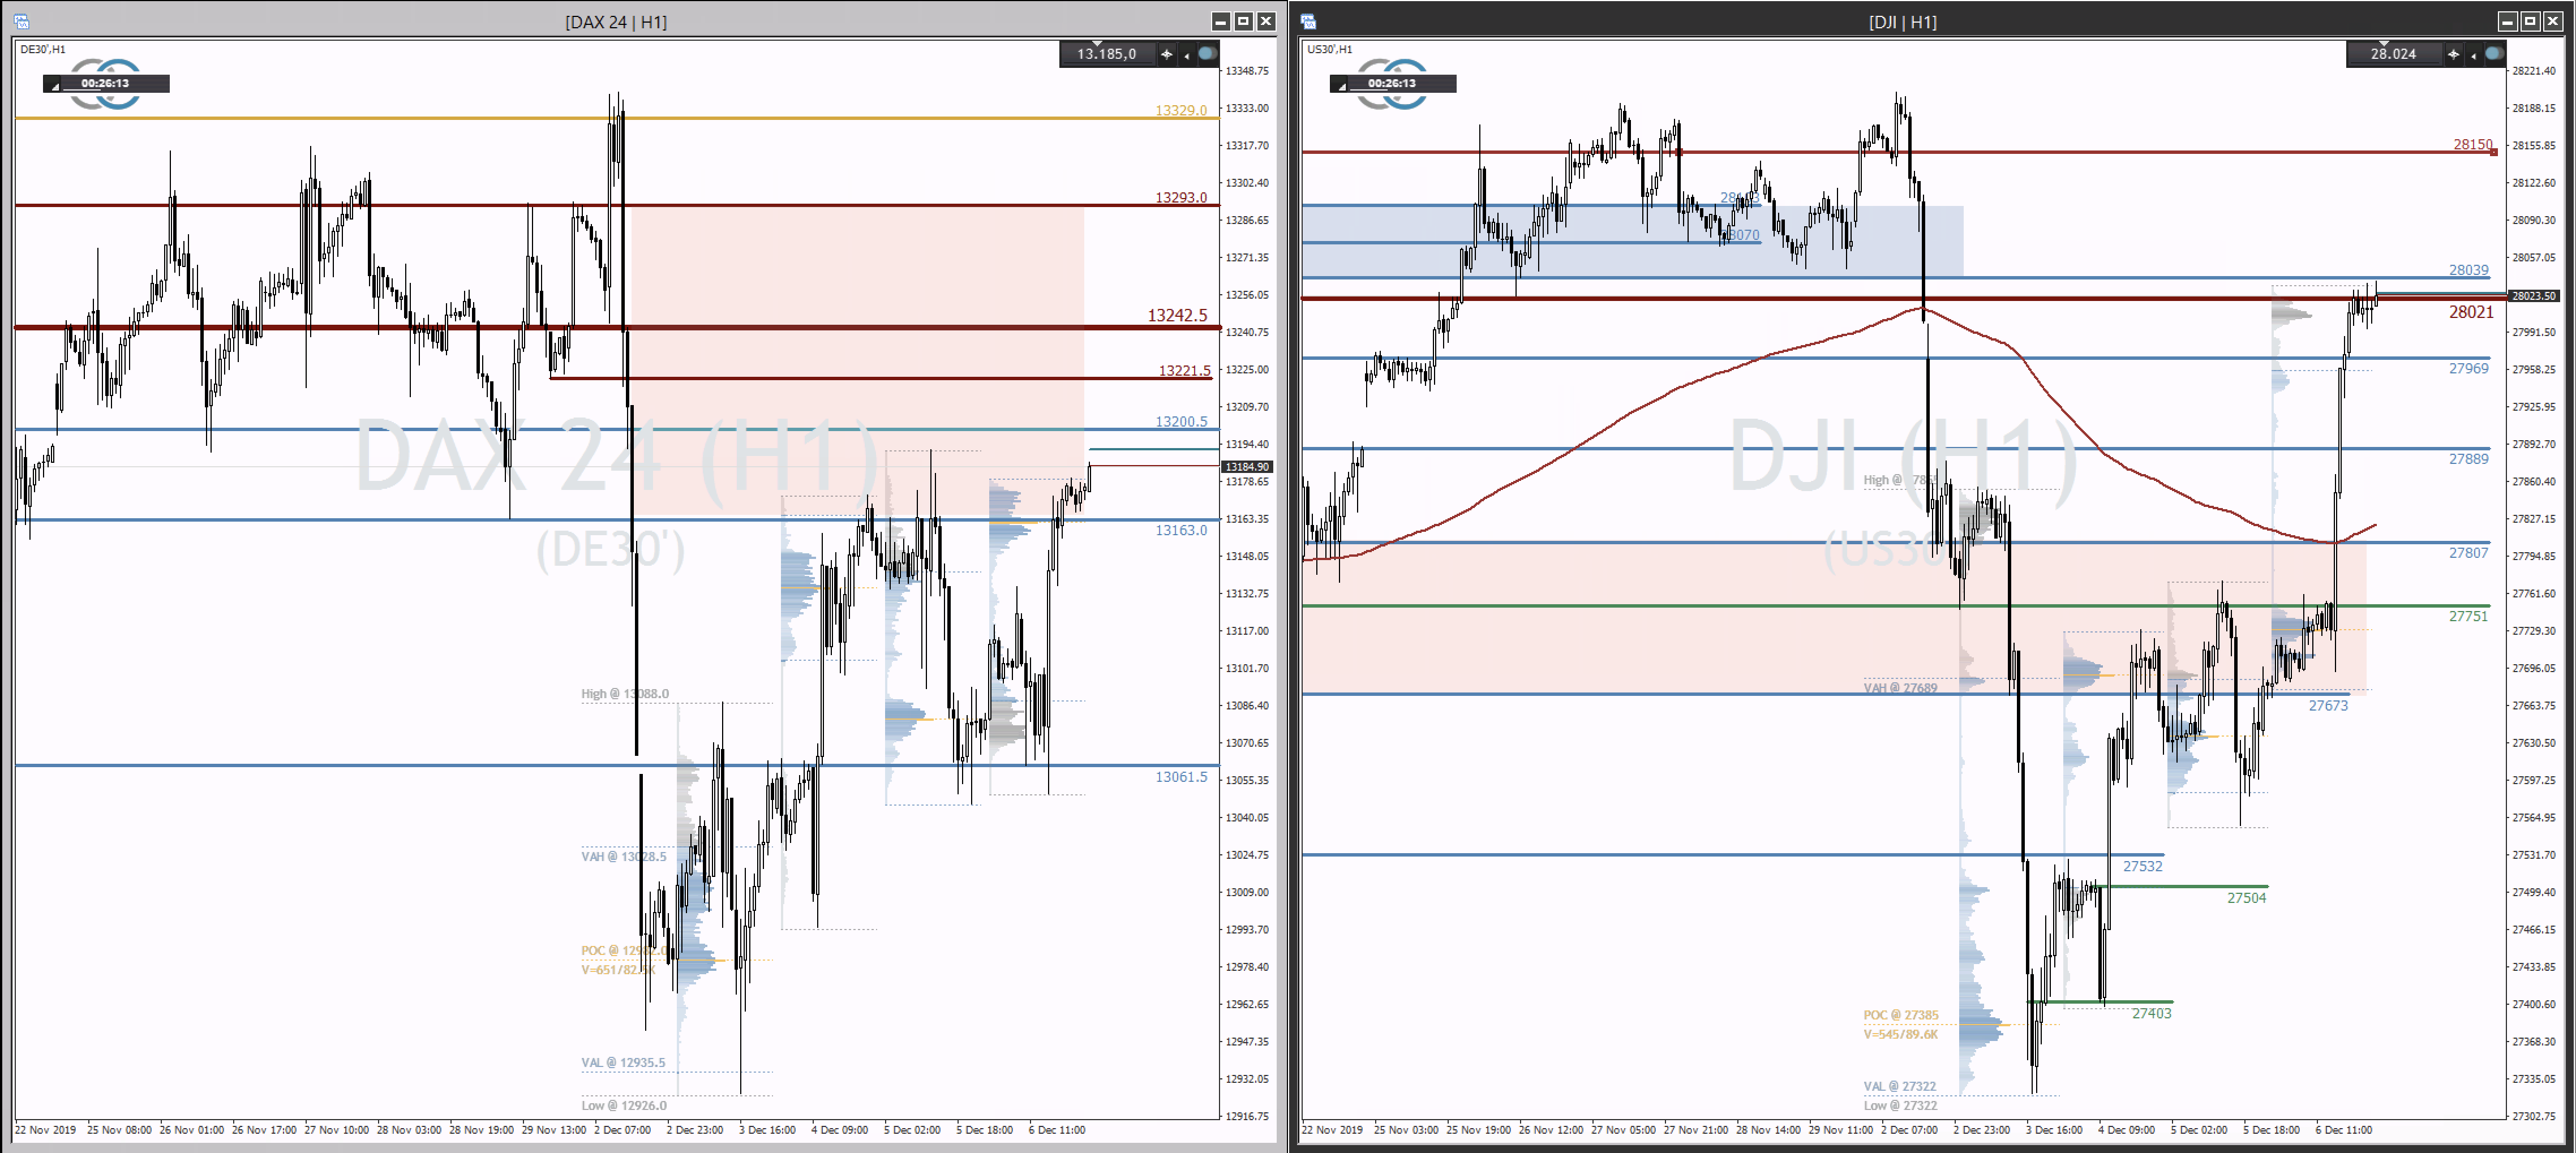The height and width of the screenshot is (1153, 2576).
Task: Select the 27751 green level label
Action: coord(2468,616)
